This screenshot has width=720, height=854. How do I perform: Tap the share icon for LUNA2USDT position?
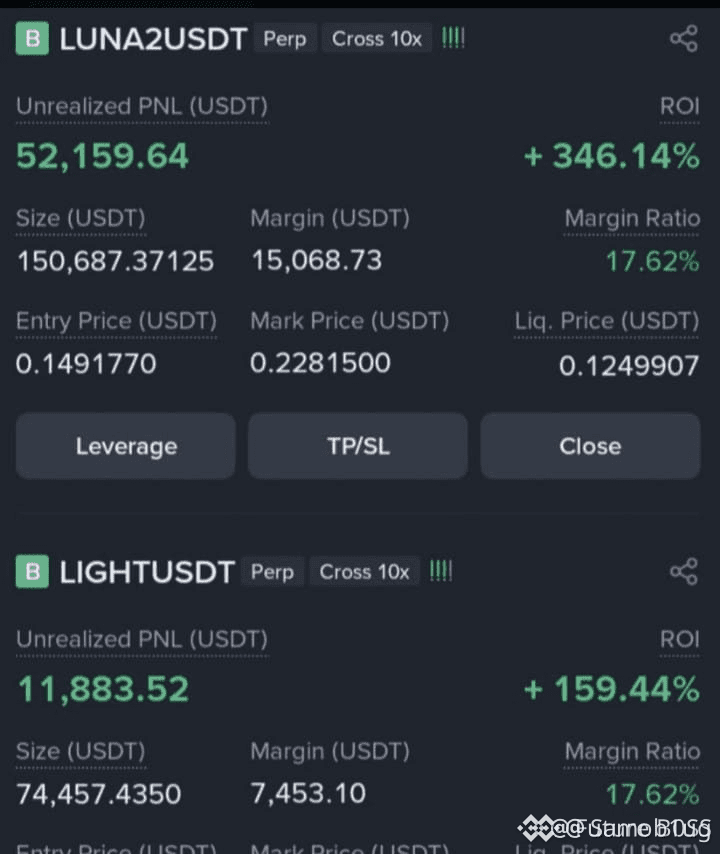click(x=684, y=39)
